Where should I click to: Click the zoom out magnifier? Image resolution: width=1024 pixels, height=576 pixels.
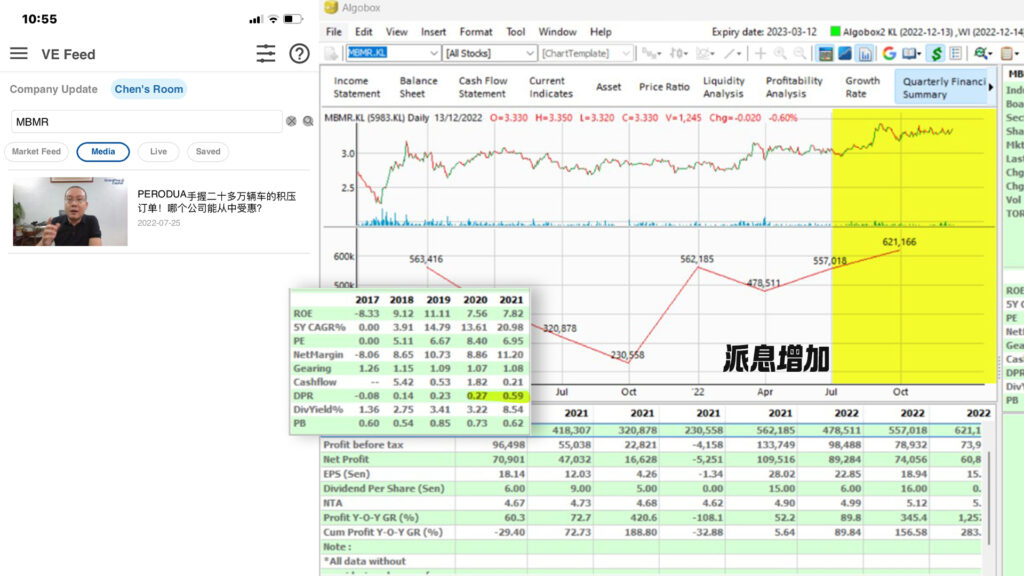799,54
